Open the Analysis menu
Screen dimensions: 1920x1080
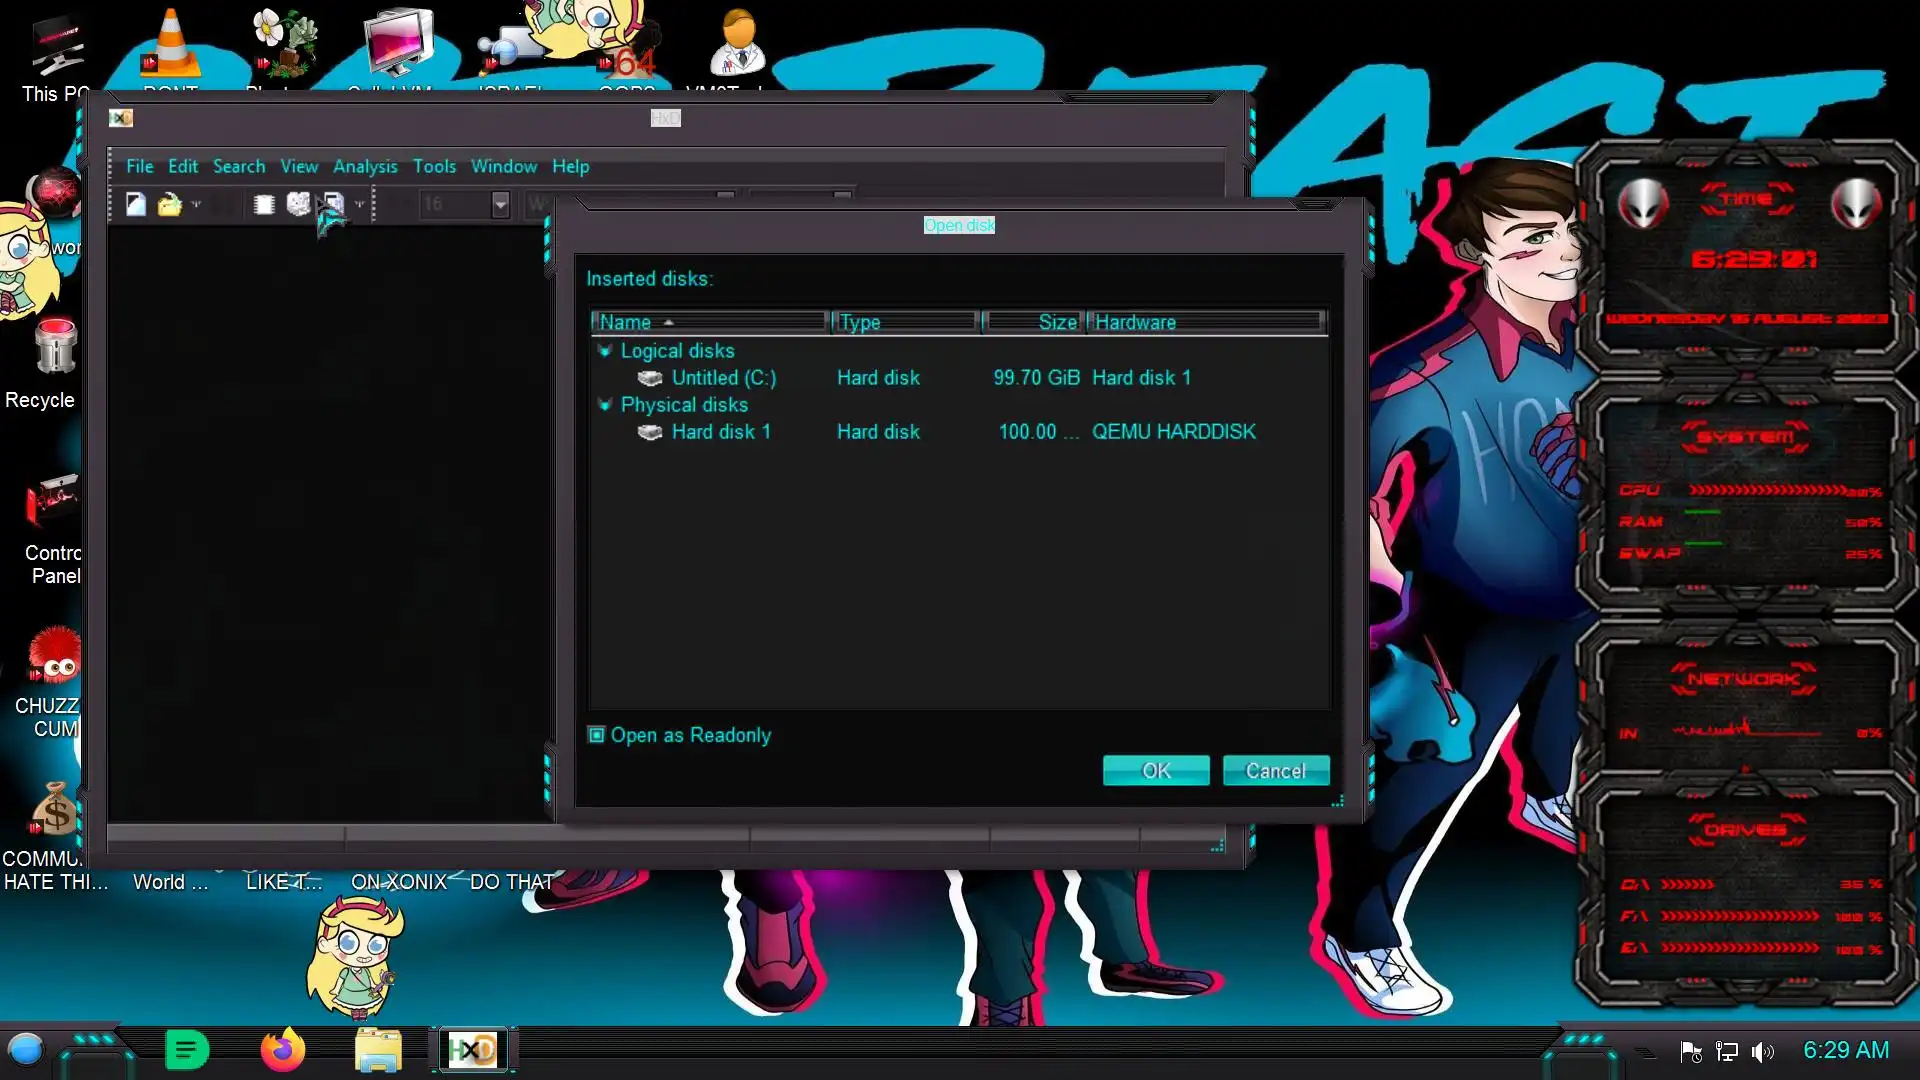pyautogui.click(x=364, y=167)
